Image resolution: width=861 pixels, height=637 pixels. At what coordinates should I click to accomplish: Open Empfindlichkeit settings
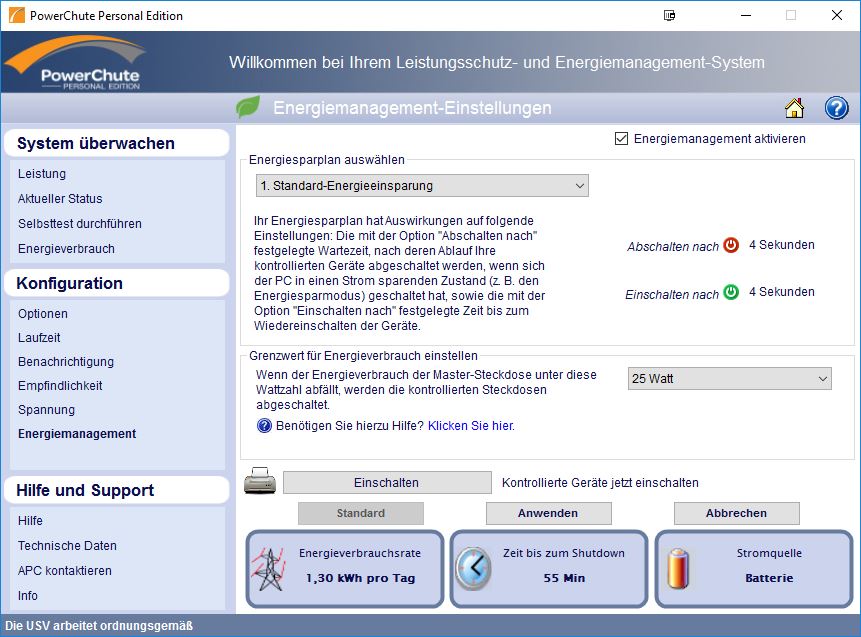pyautogui.click(x=60, y=386)
